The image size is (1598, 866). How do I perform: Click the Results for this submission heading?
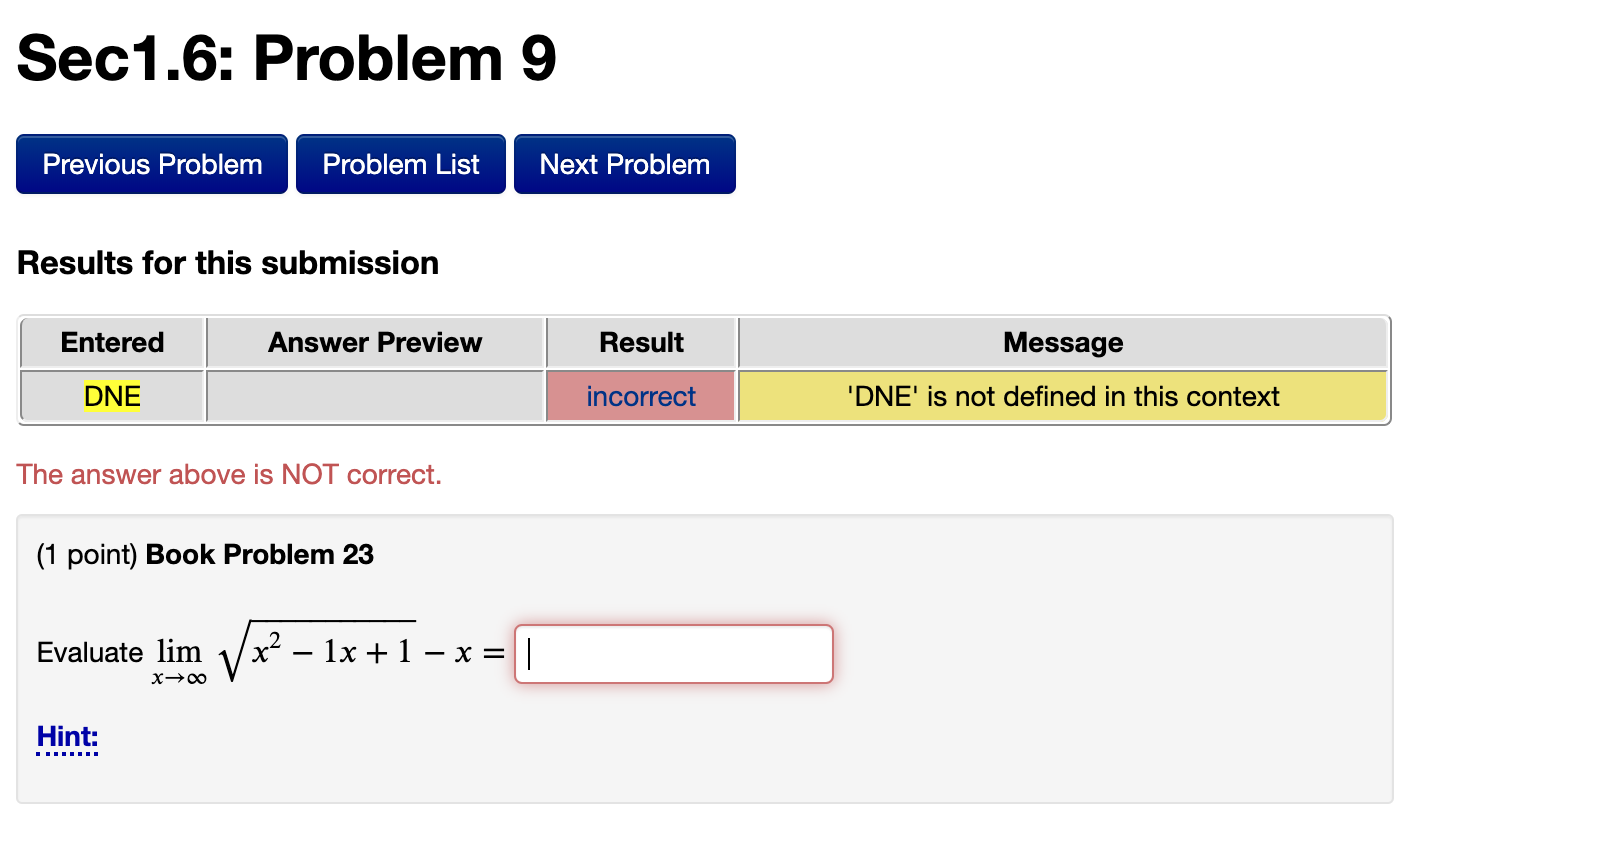(x=227, y=263)
